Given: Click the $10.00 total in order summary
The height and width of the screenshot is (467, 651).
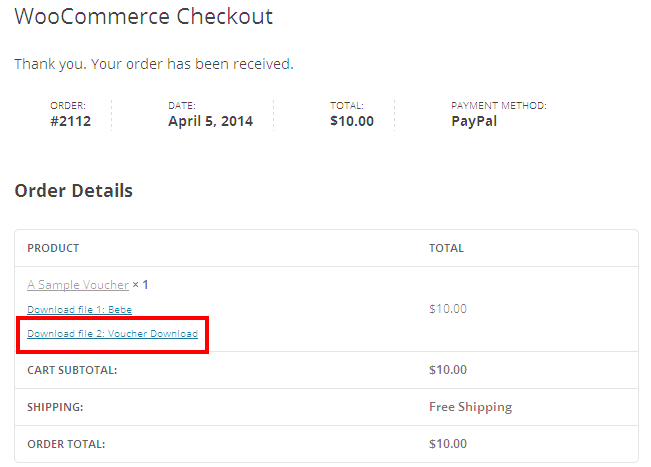Looking at the screenshot, I should [351, 121].
